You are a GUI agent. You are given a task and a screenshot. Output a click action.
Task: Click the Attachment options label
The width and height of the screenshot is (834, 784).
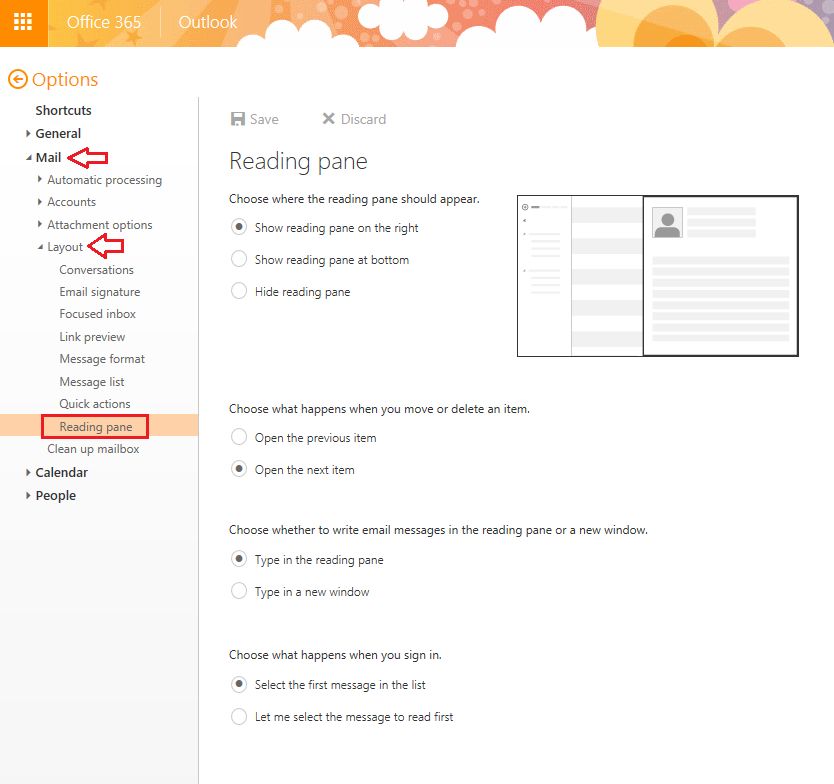point(99,224)
